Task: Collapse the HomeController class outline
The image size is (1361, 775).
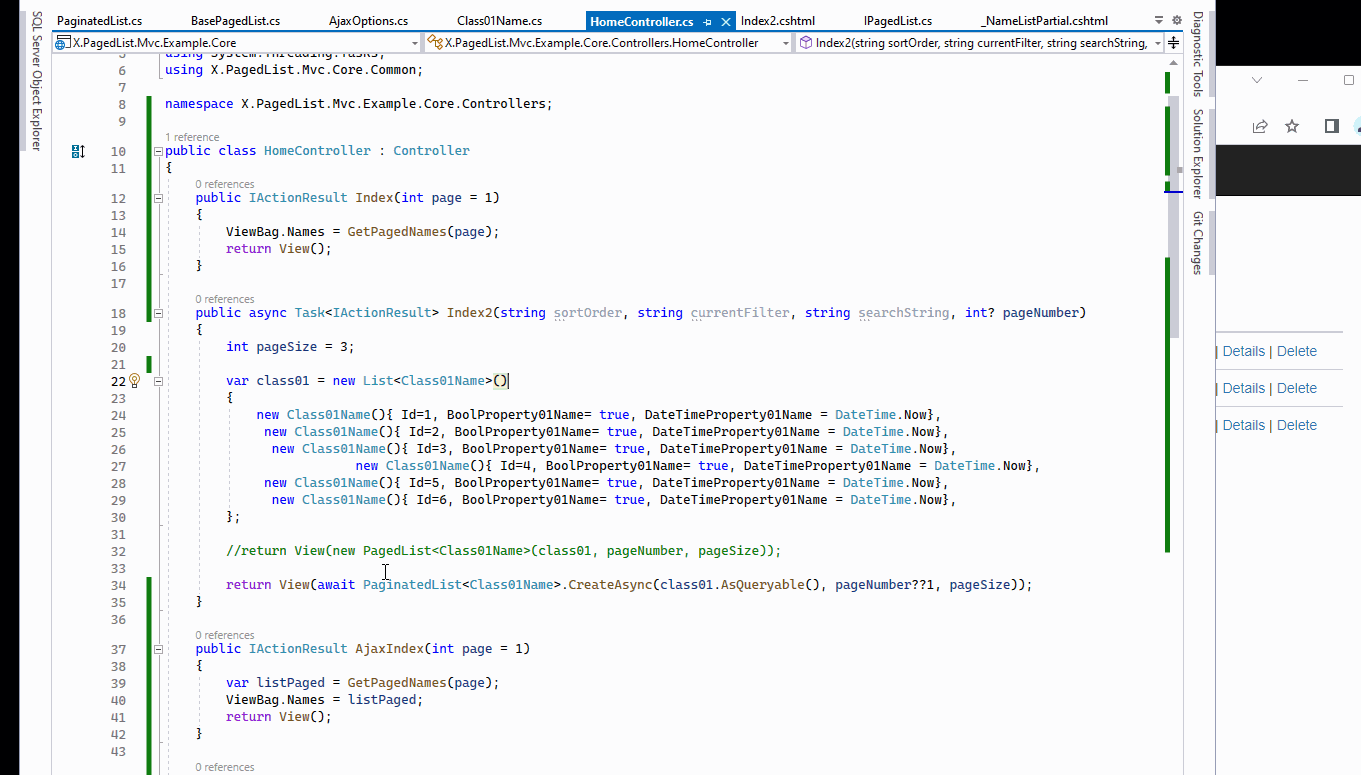Action: coord(158,151)
